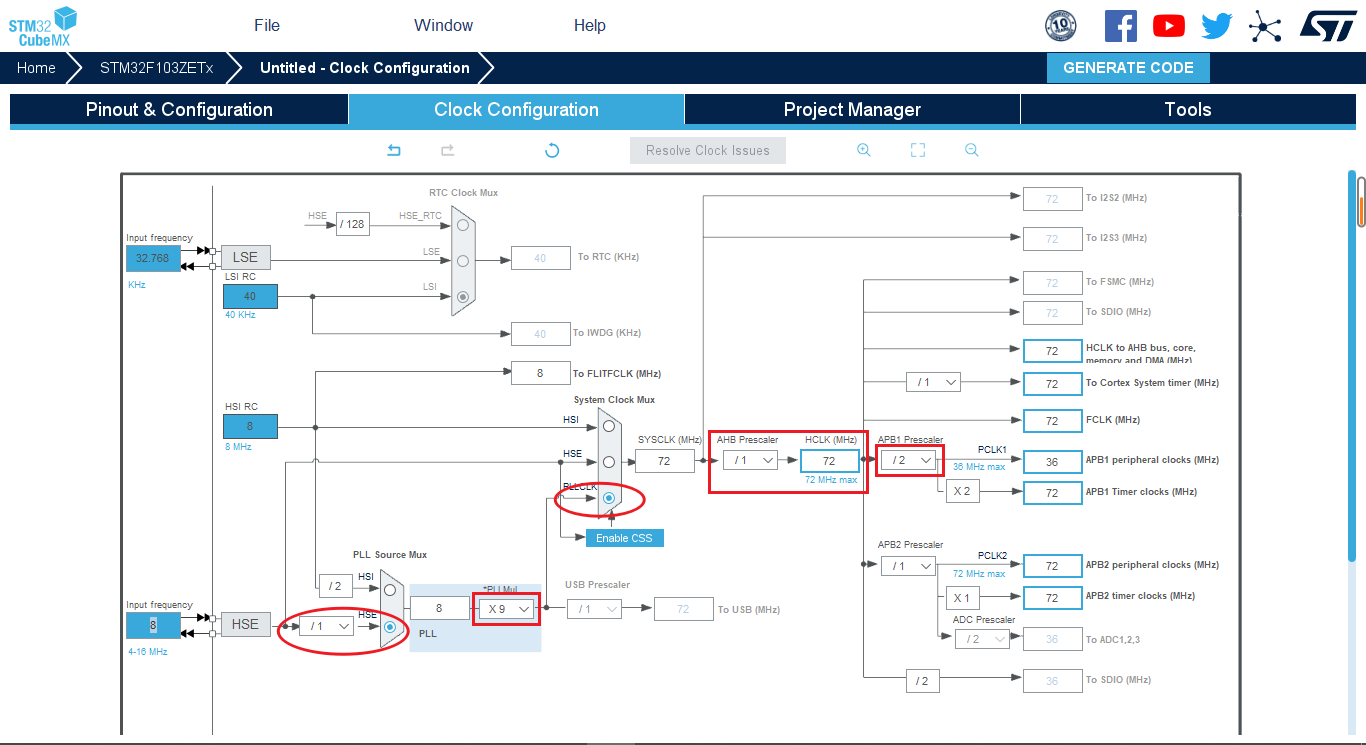
Task: Switch to Clock Configuration tab
Action: (516, 110)
